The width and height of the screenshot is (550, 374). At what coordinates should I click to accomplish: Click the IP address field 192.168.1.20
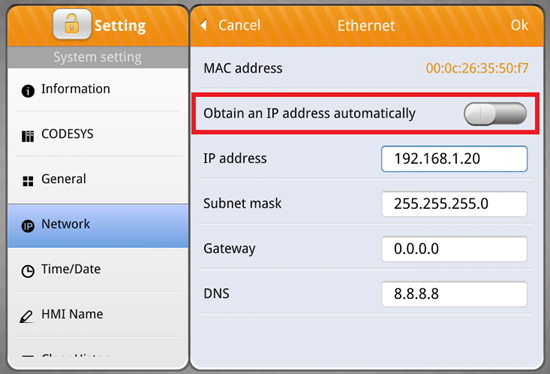click(454, 159)
